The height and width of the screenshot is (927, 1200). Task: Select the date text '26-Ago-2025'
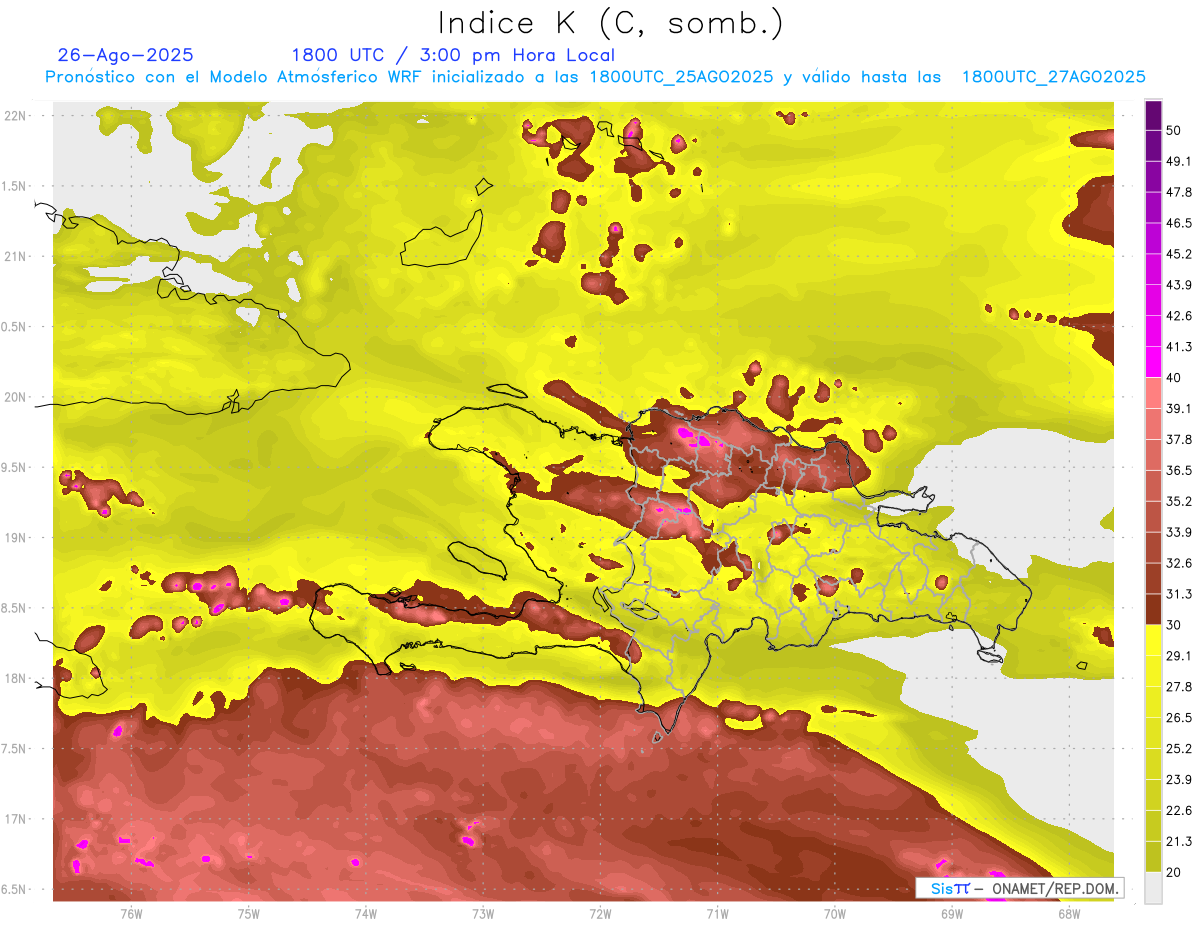point(126,55)
